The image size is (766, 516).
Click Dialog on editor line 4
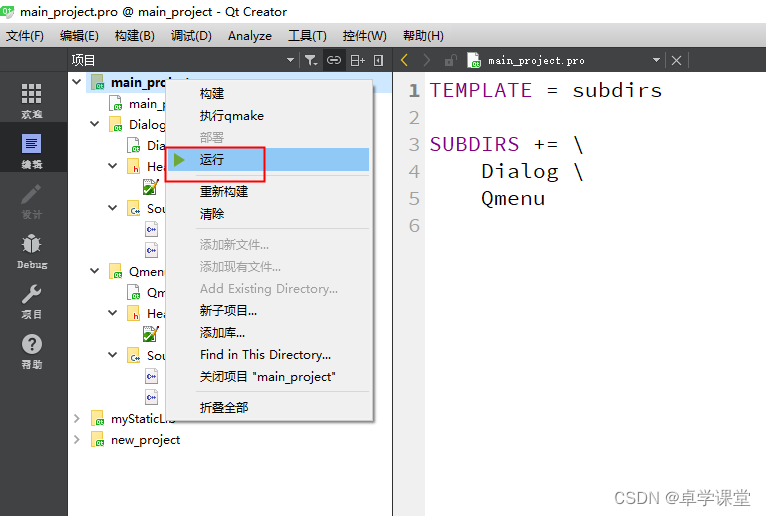point(520,172)
